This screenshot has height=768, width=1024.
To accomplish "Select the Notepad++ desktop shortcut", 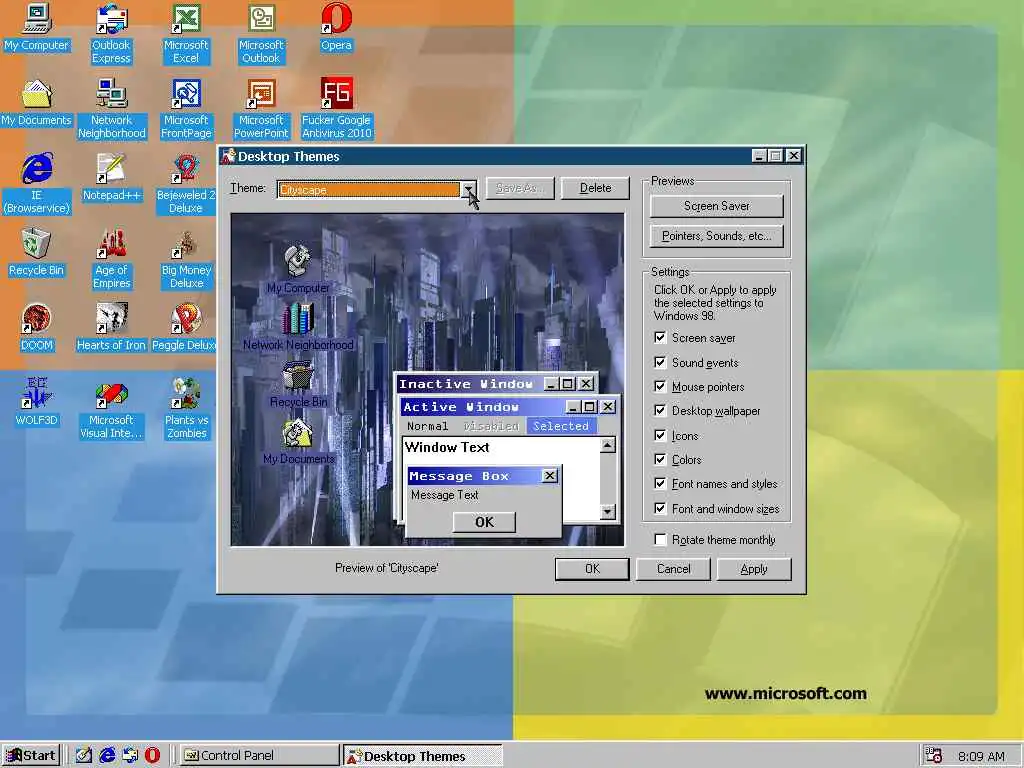I will click(112, 178).
